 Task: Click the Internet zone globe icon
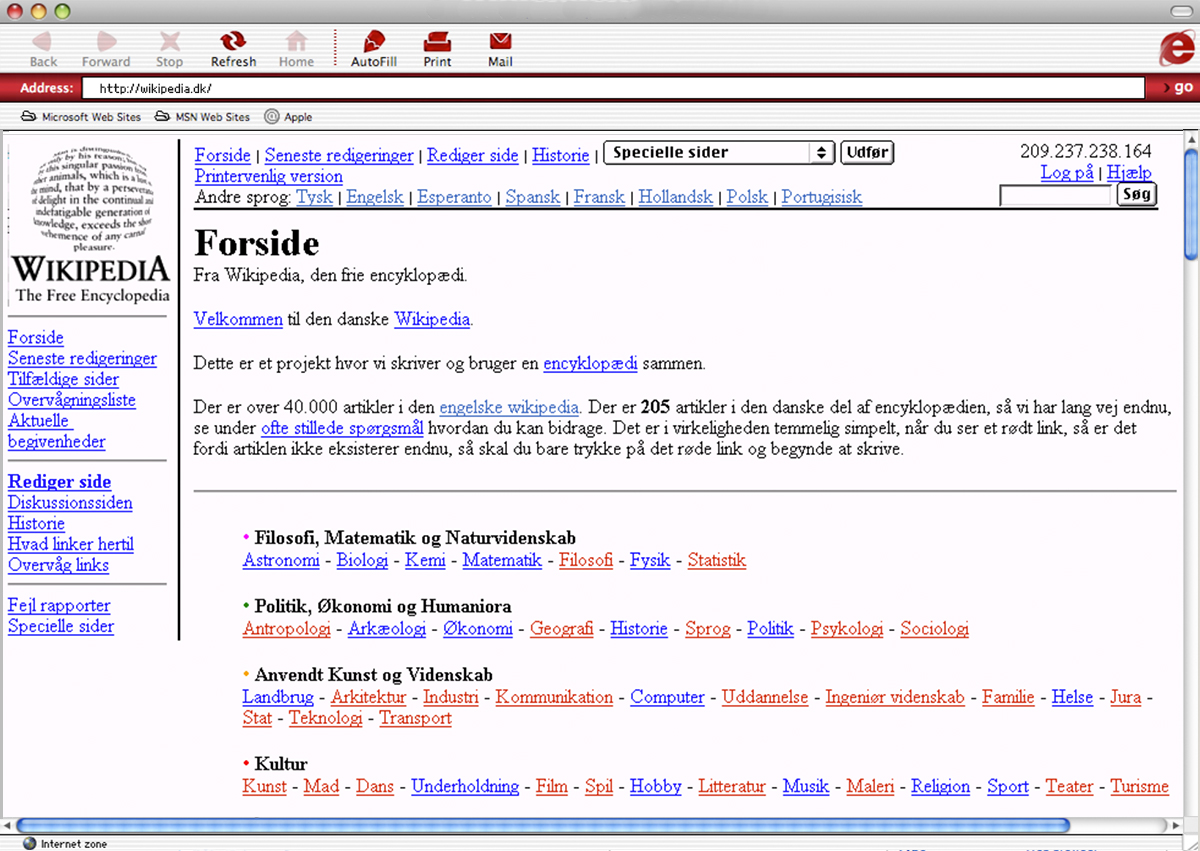[29, 843]
